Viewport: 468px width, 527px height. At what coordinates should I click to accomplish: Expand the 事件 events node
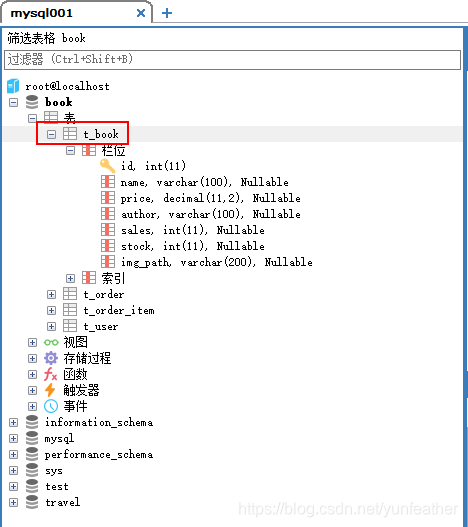pos(32,407)
